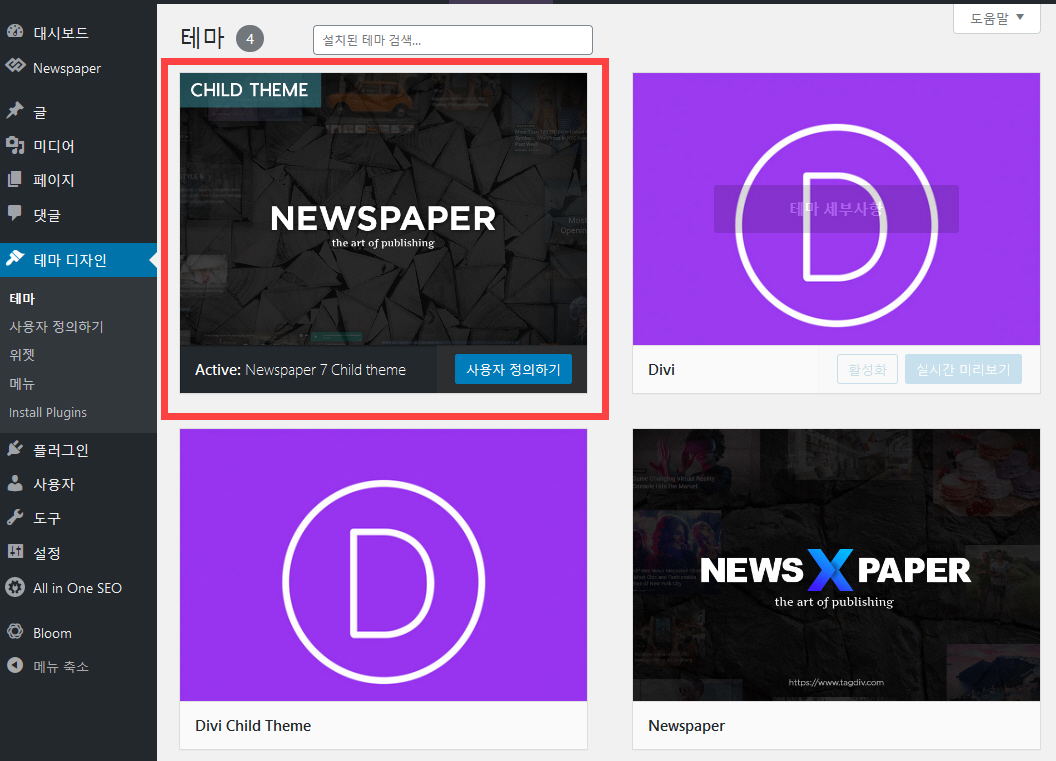Click the Newspaper theme name at bottom

(686, 725)
